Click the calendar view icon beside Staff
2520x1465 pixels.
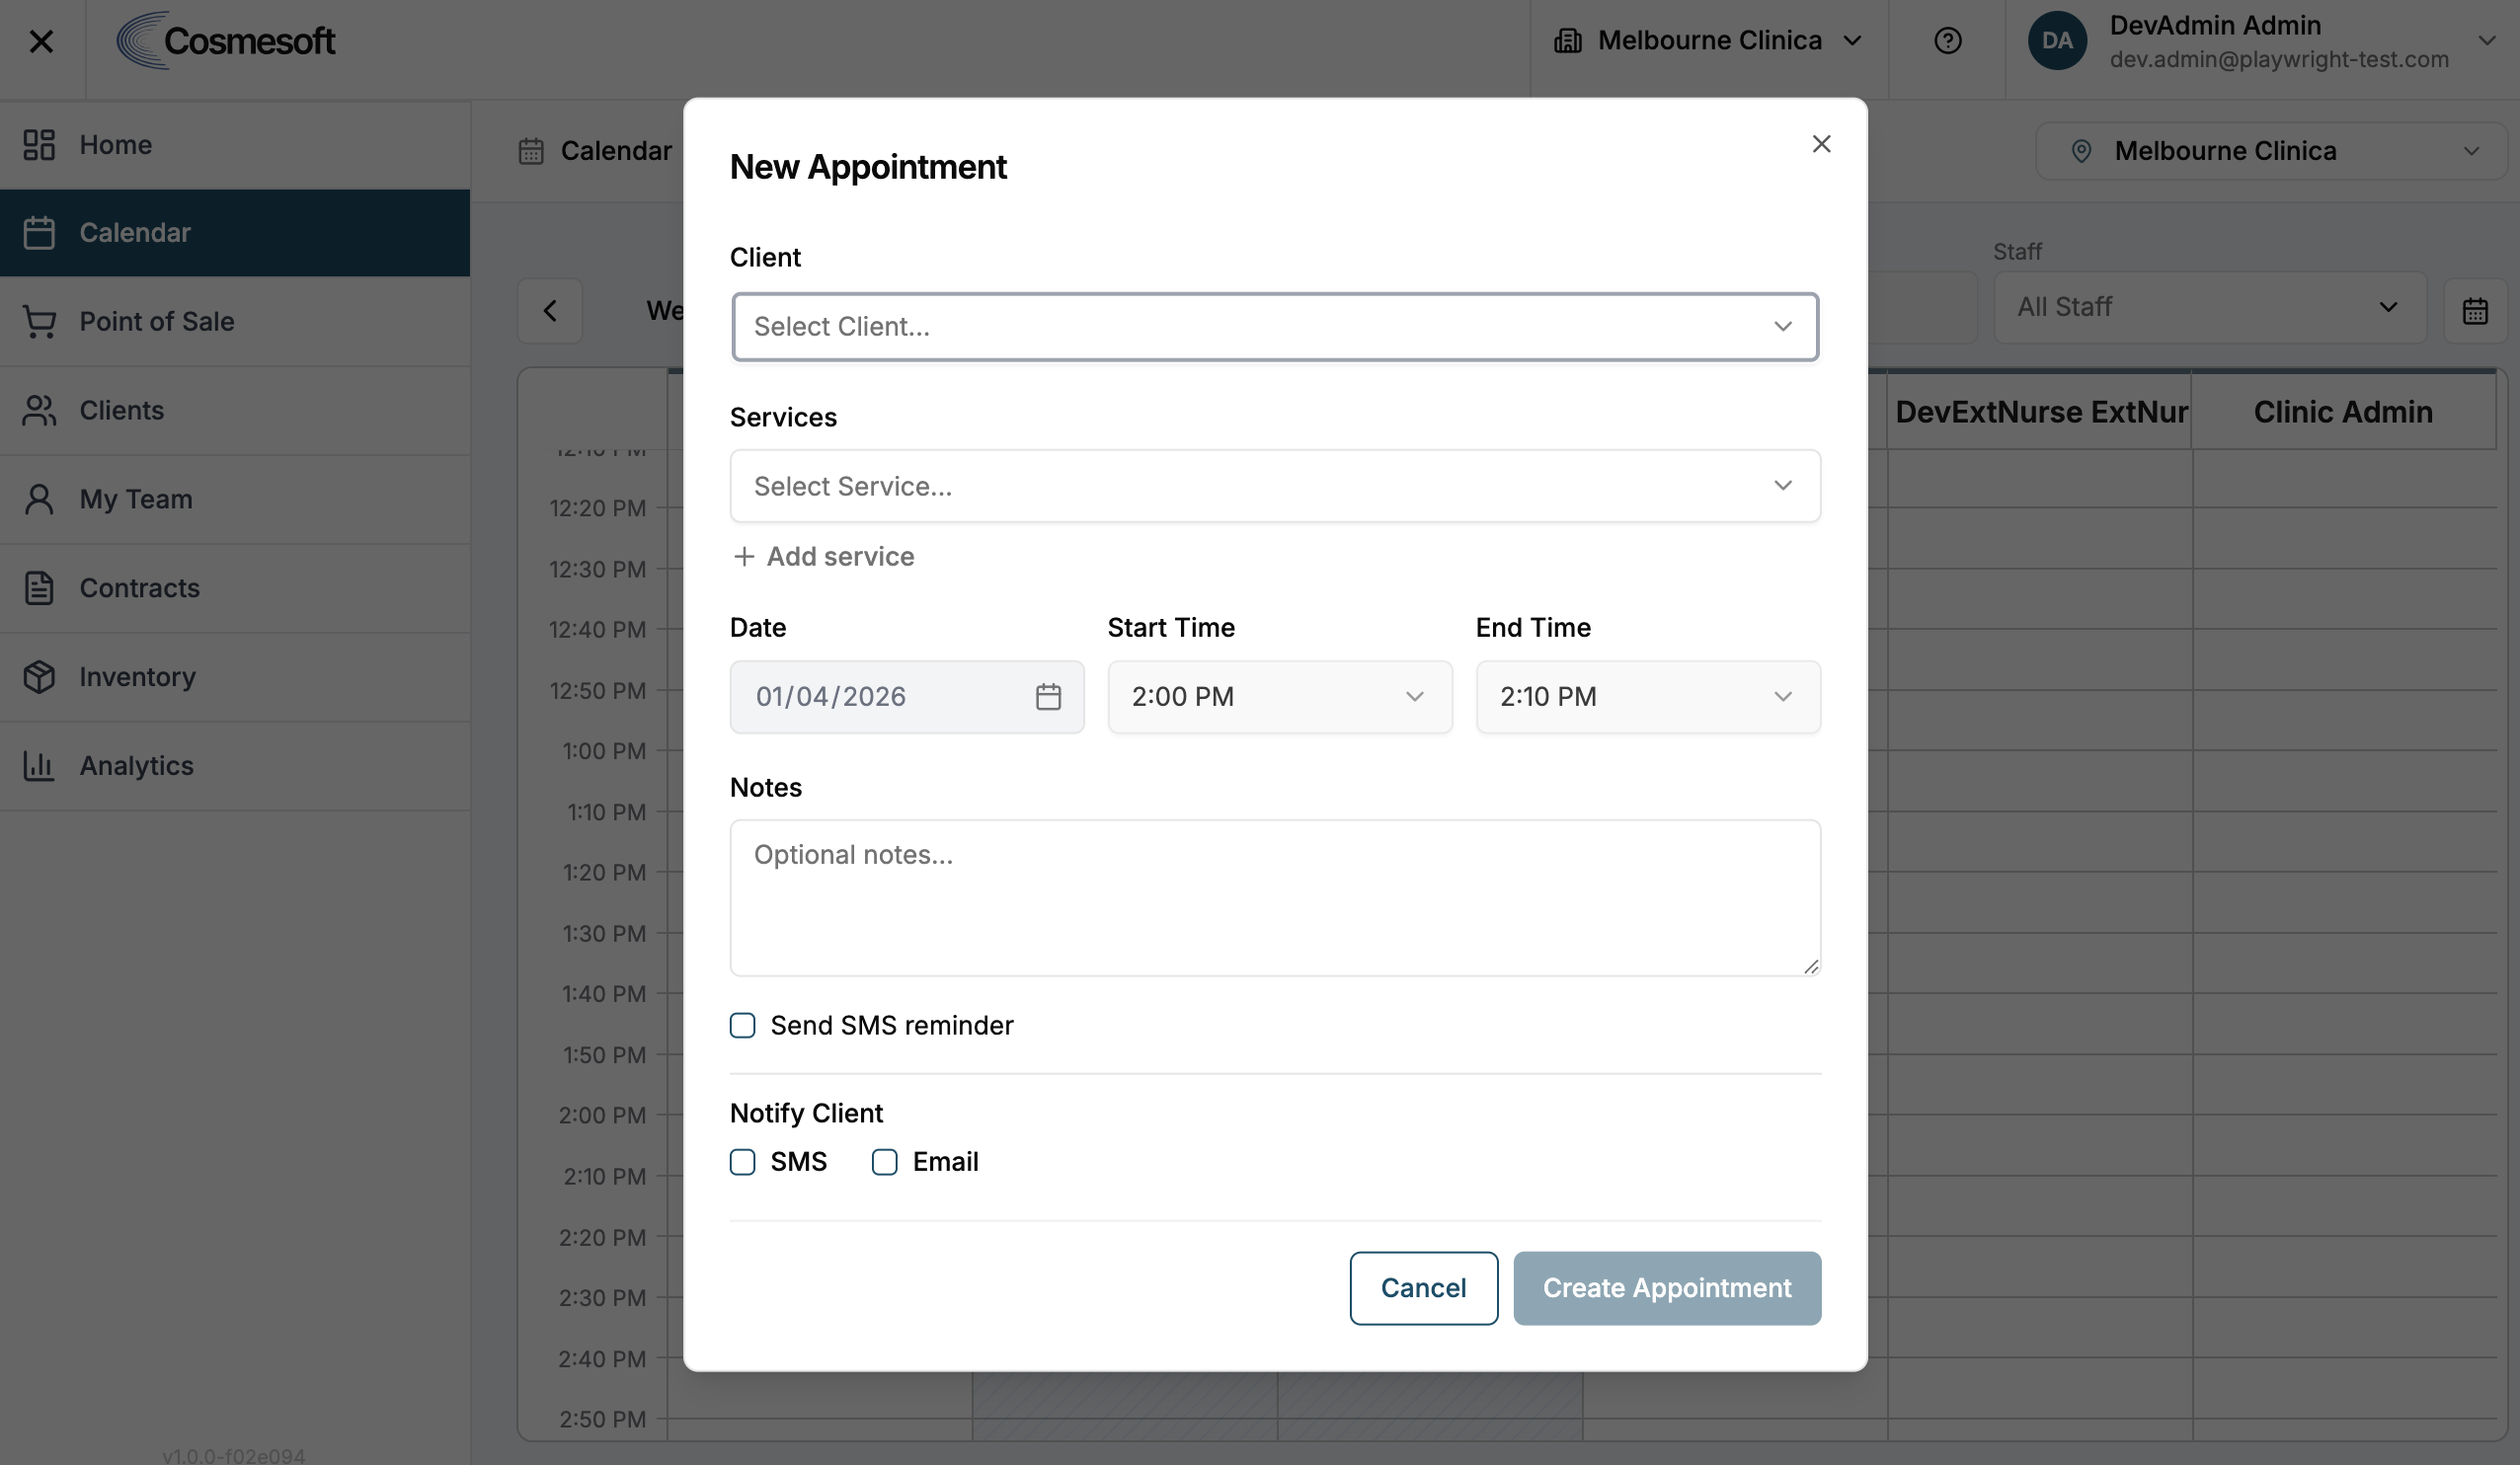(x=2474, y=310)
